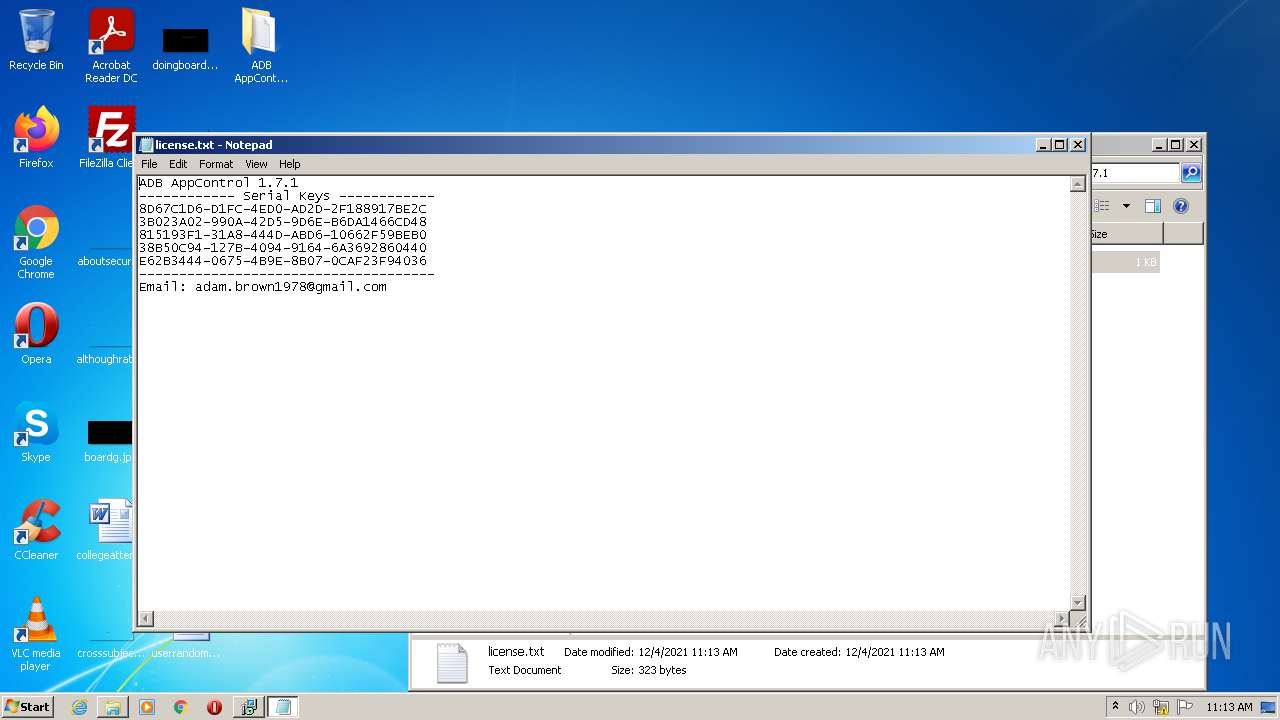Screen dimensions: 1280x720
Task: Click the Size: 323 bytes detail
Action: point(649,670)
